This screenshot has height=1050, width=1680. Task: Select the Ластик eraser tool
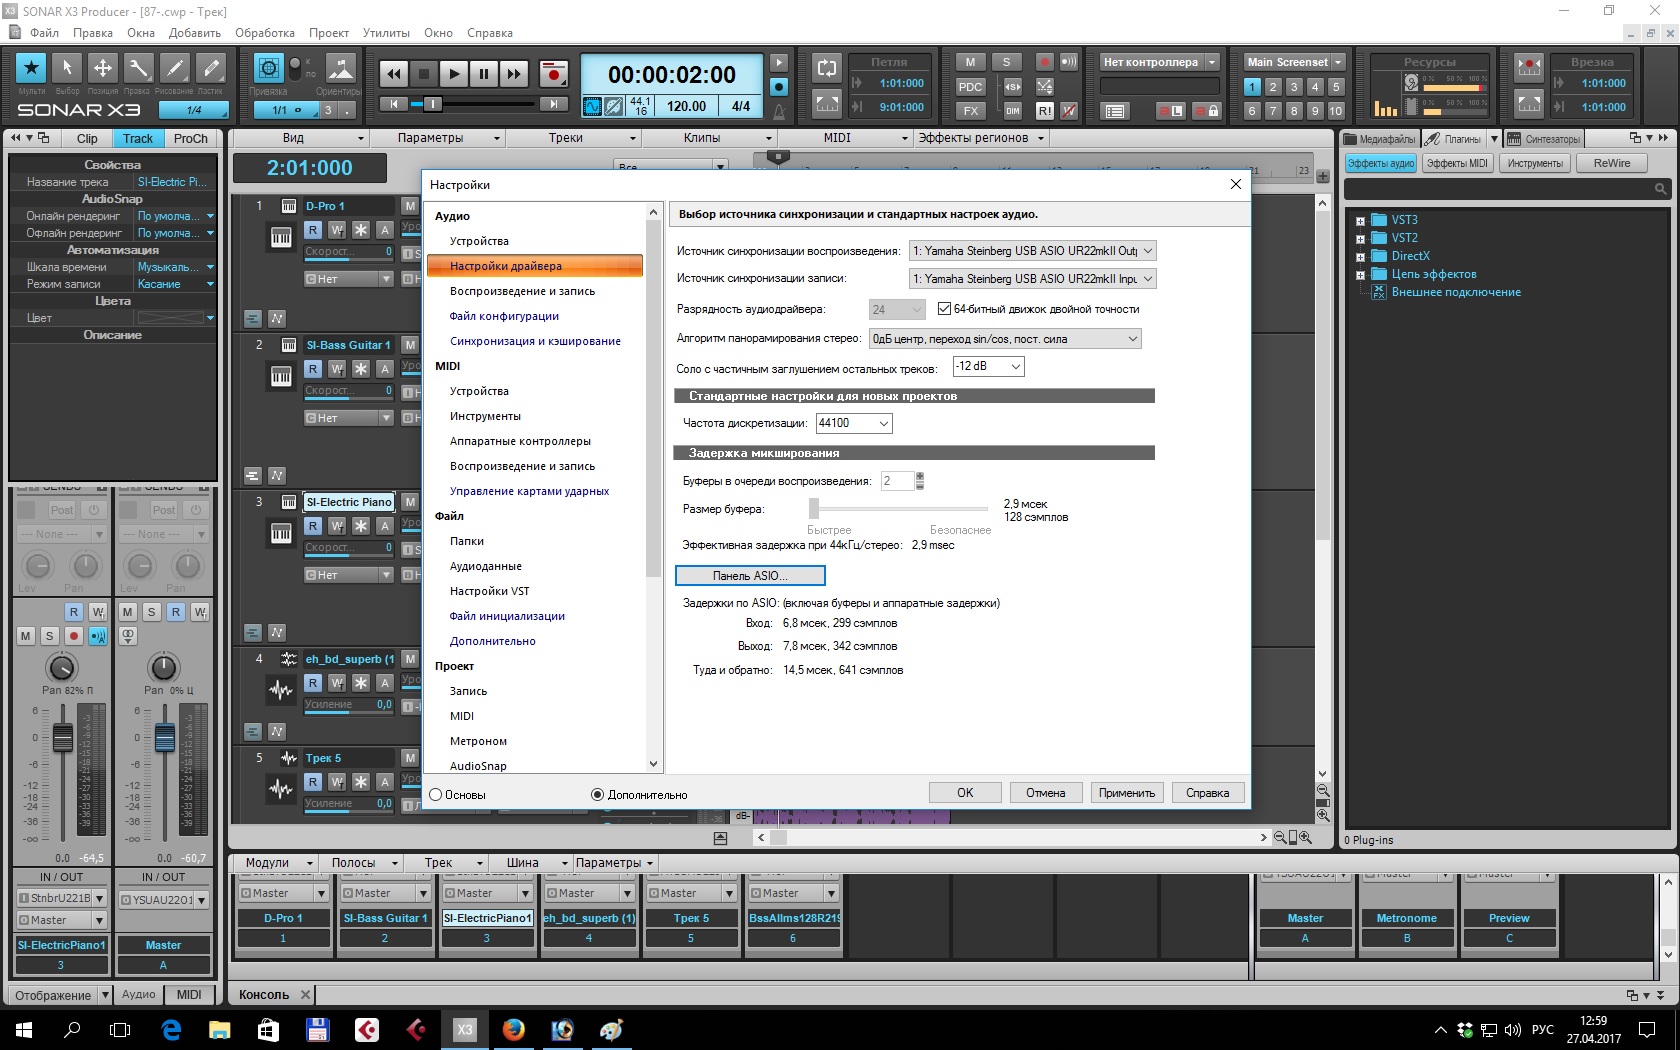(210, 68)
